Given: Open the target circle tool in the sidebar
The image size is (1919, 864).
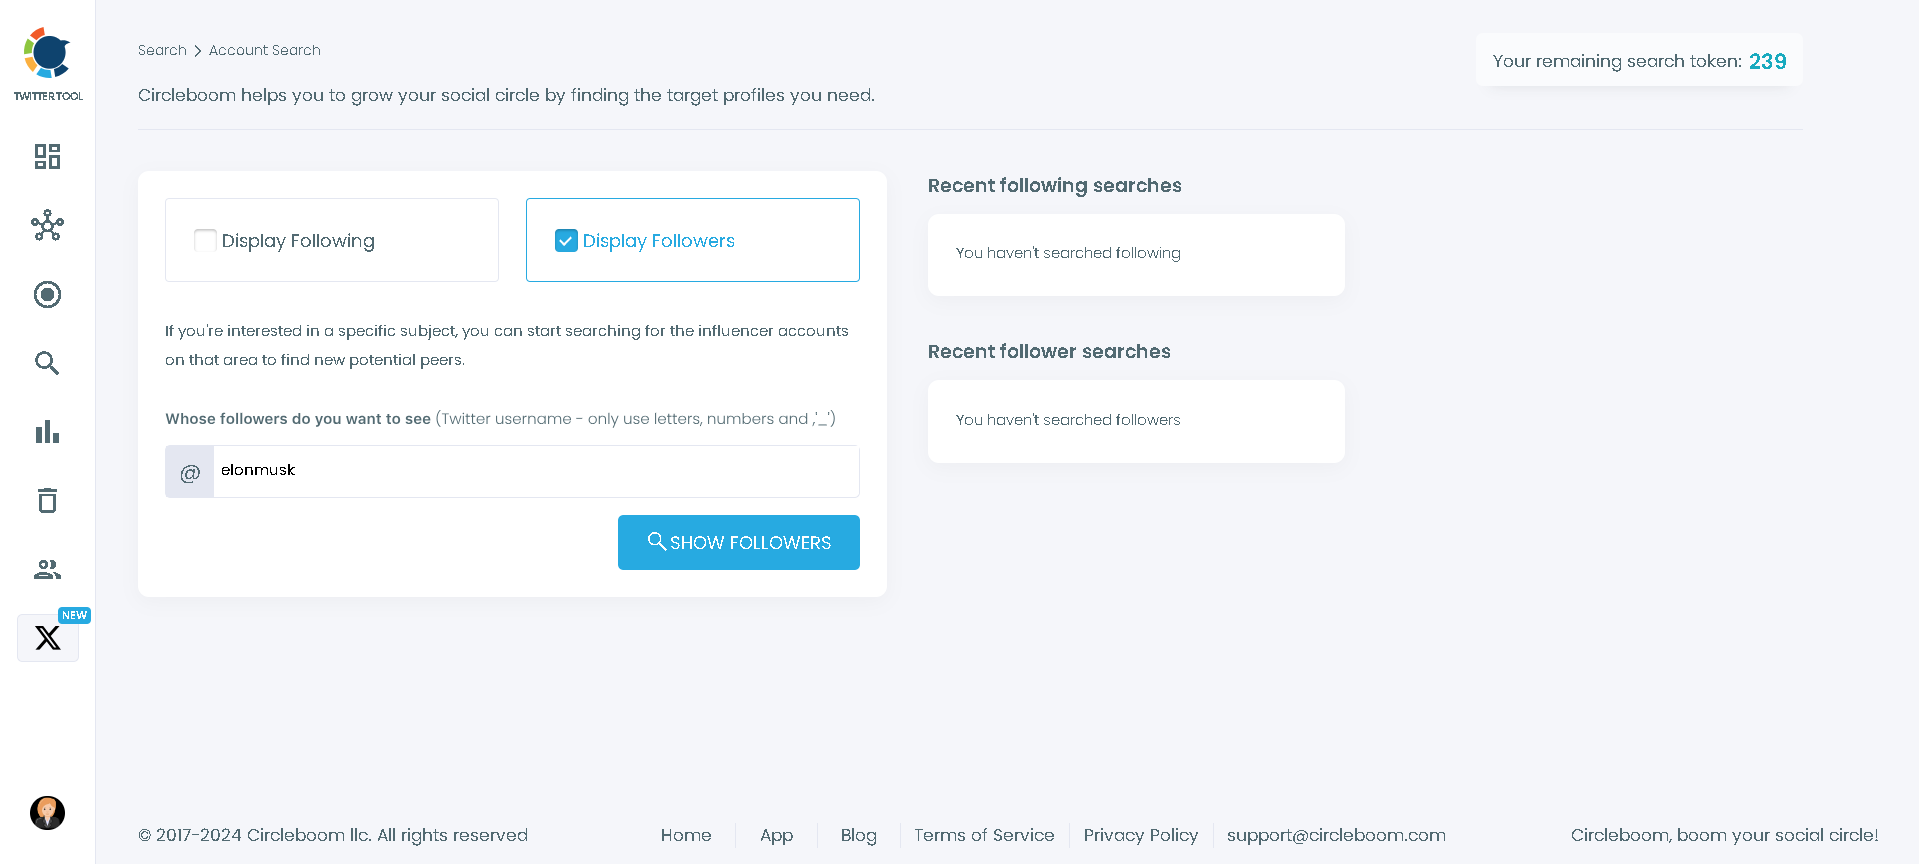Looking at the screenshot, I should click(46, 294).
